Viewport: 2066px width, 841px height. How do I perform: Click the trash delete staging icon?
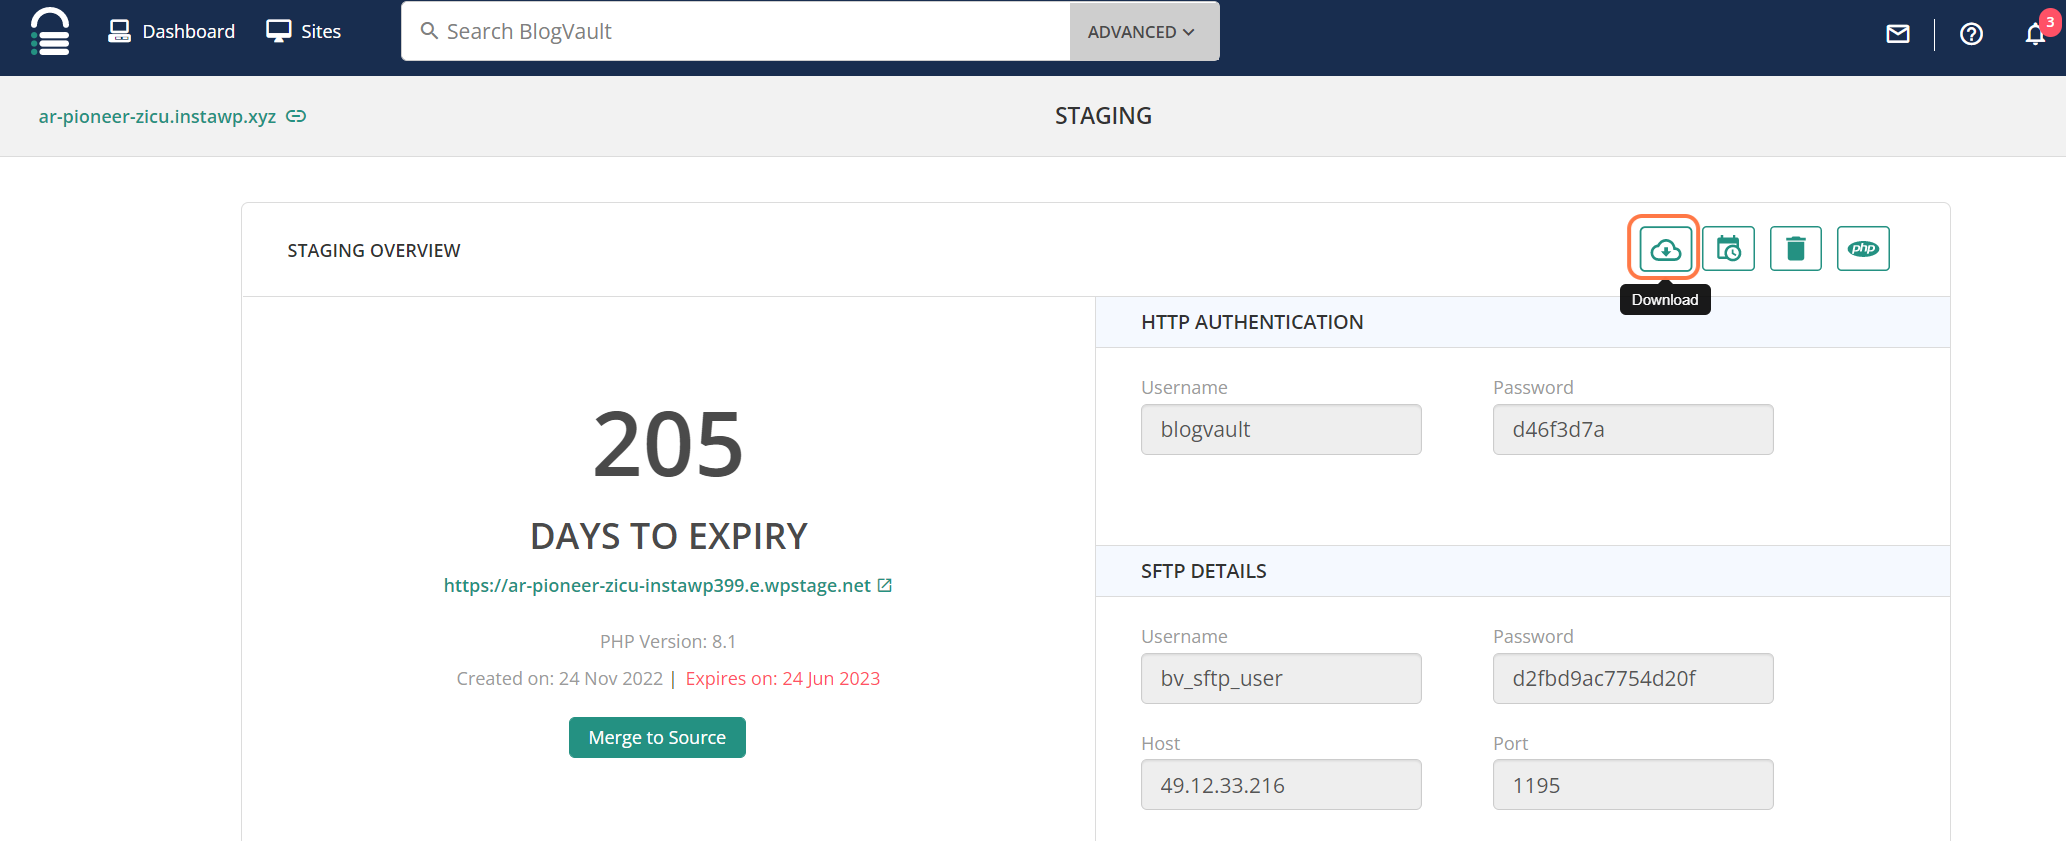[x=1795, y=248]
